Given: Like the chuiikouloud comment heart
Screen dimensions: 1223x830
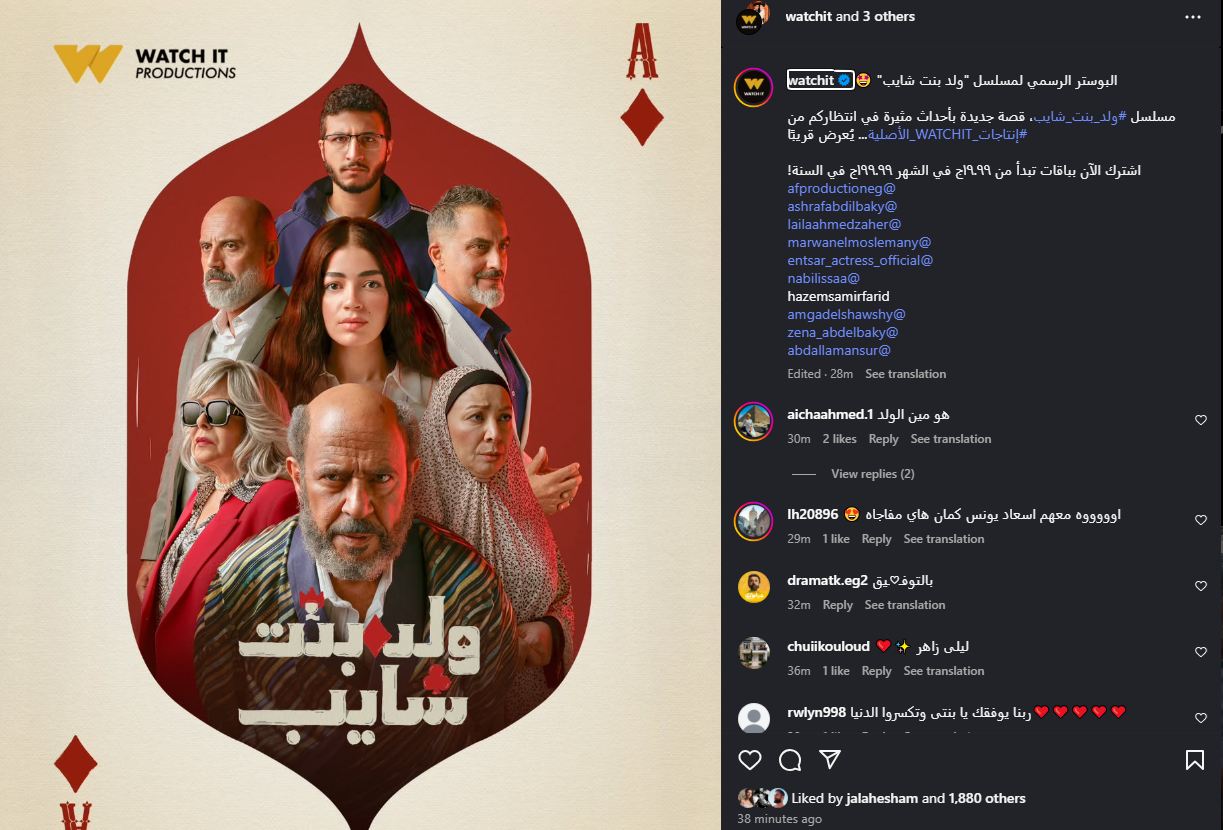Looking at the screenshot, I should pyautogui.click(x=1201, y=652).
